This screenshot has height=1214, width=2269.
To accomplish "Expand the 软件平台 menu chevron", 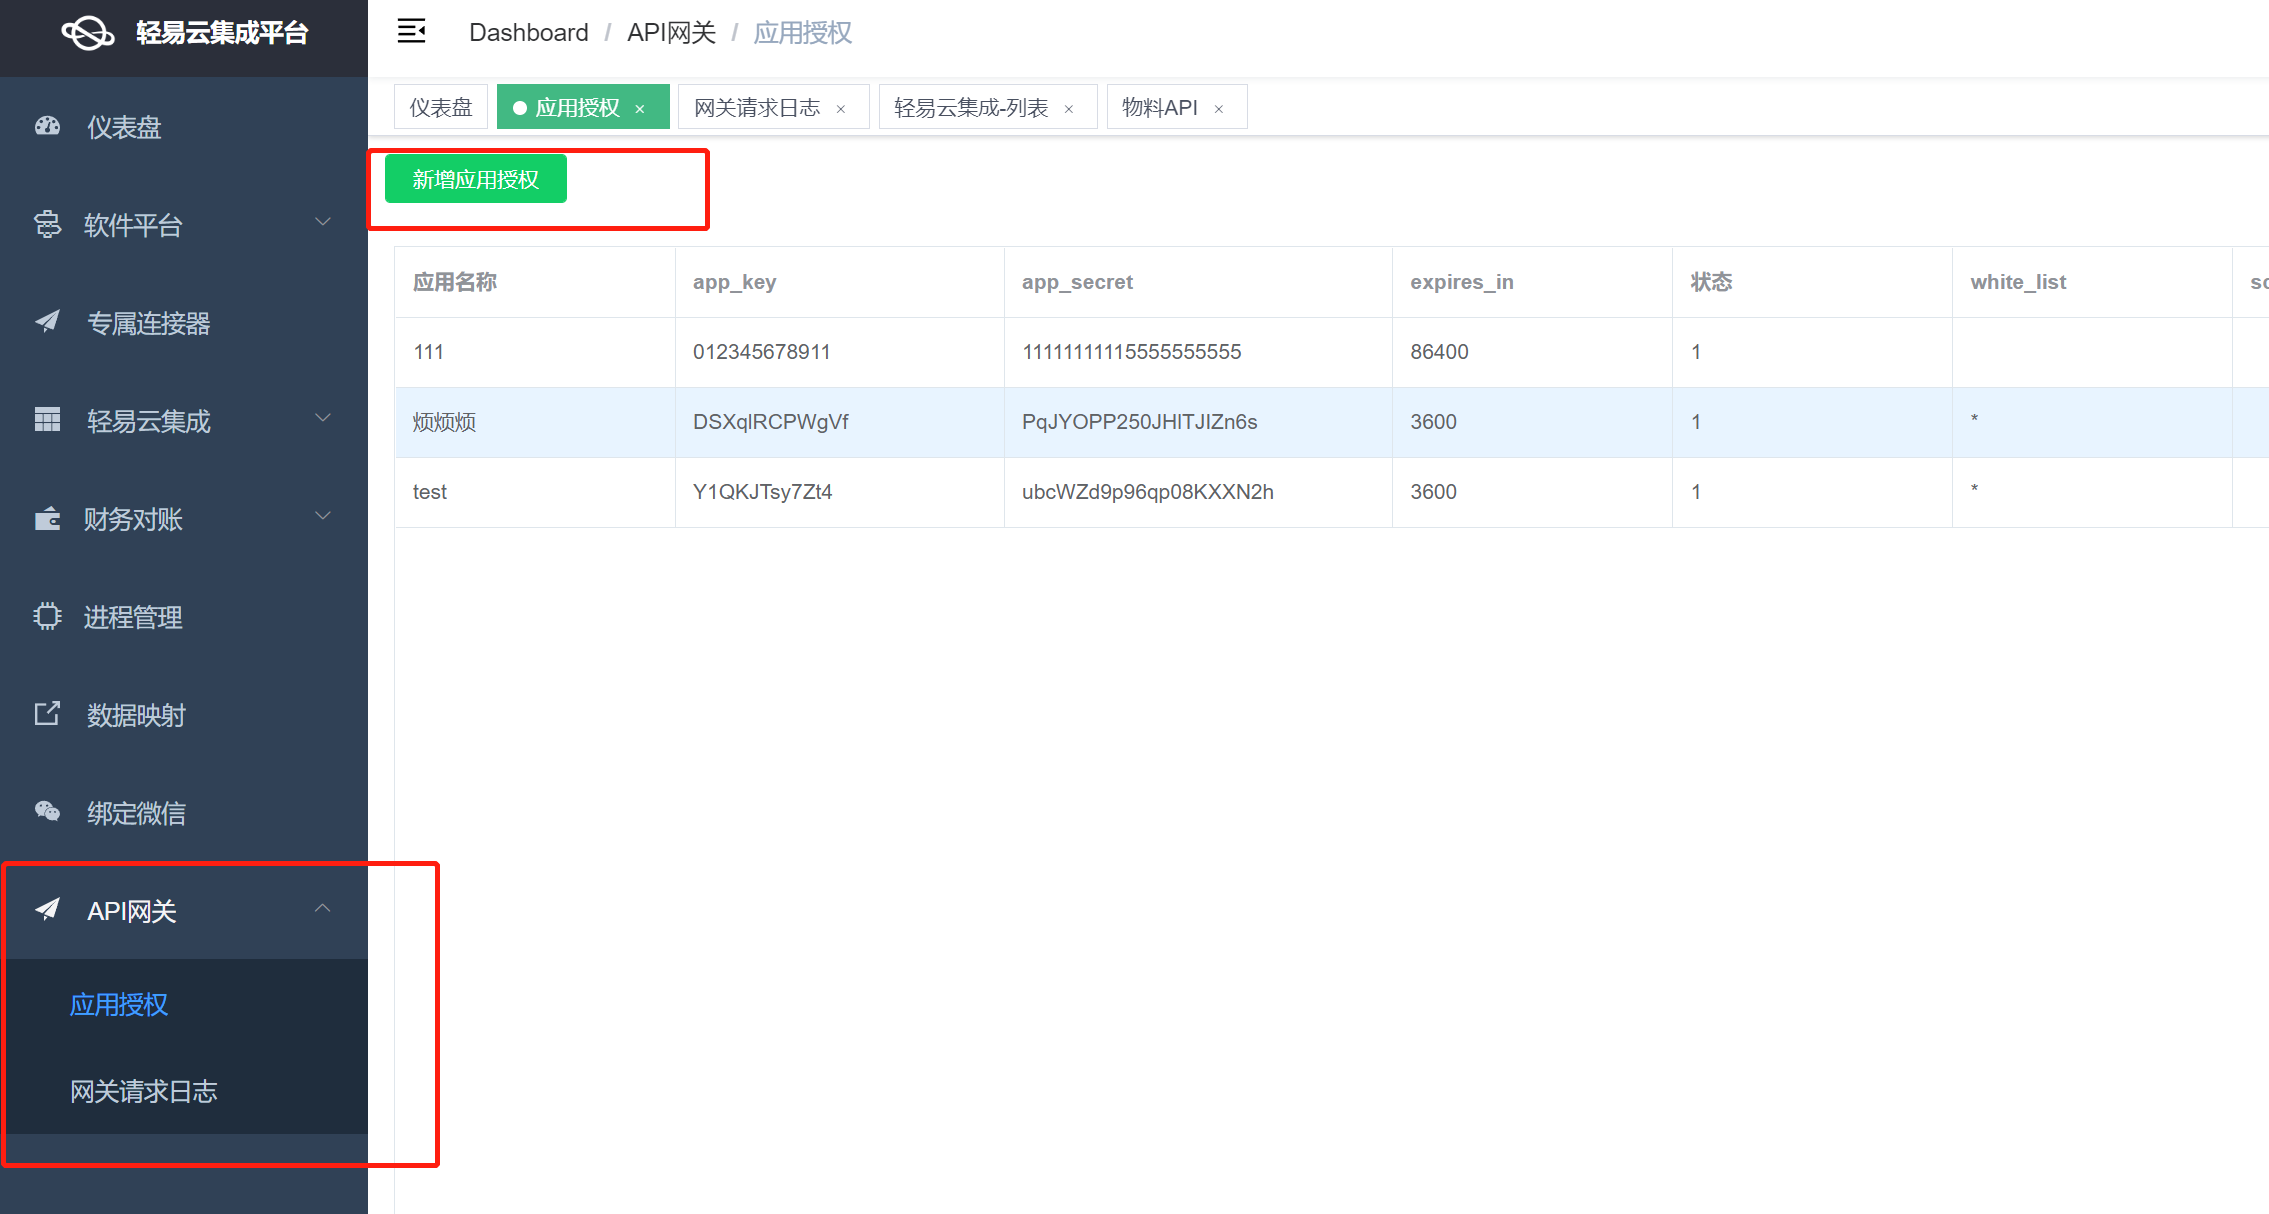I will tap(322, 222).
